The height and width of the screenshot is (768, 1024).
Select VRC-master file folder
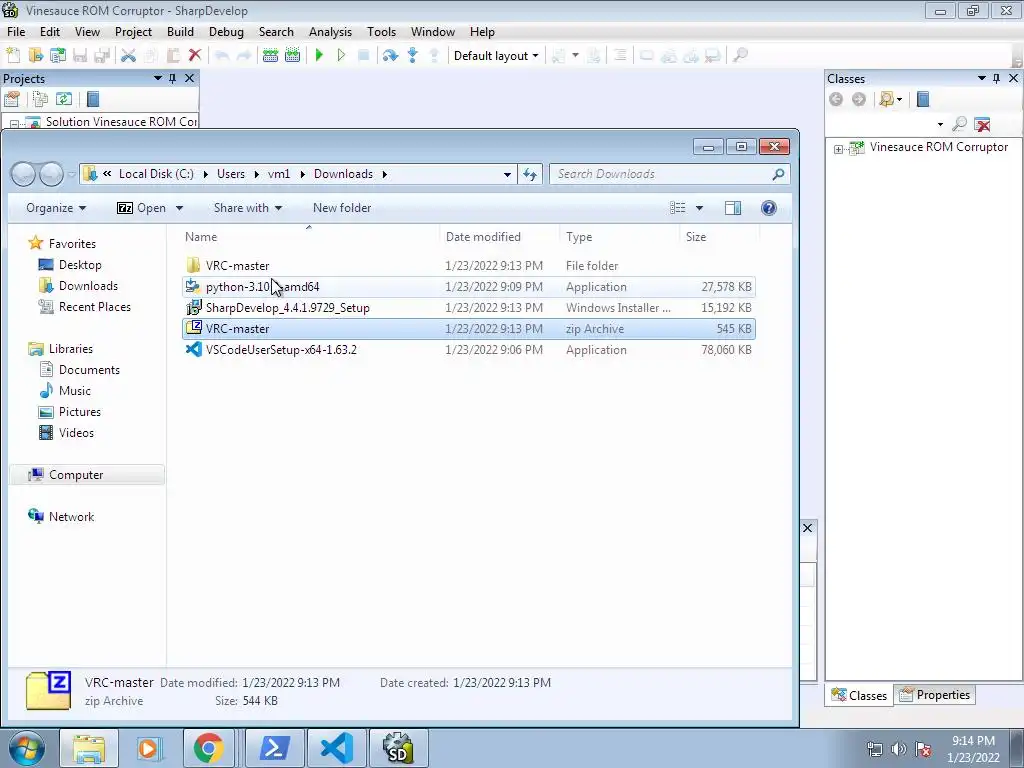point(468,266)
